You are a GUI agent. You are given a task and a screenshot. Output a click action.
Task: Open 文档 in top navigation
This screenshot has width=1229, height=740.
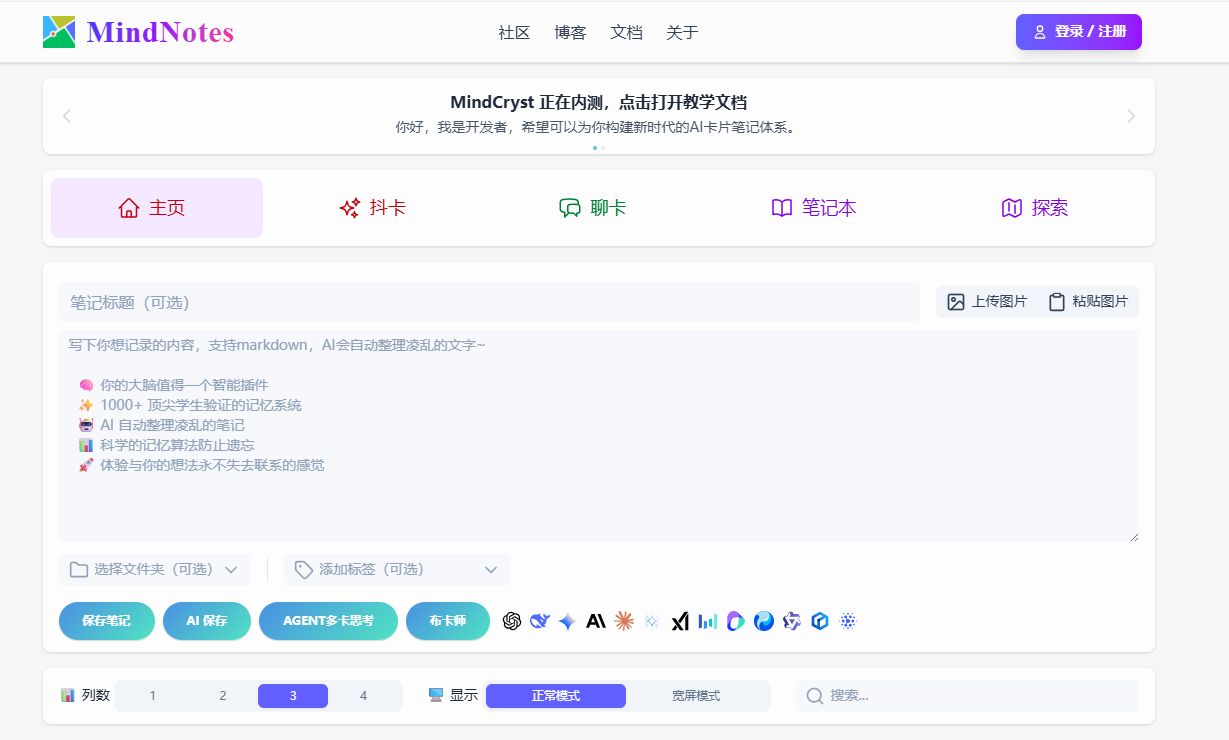(x=626, y=32)
